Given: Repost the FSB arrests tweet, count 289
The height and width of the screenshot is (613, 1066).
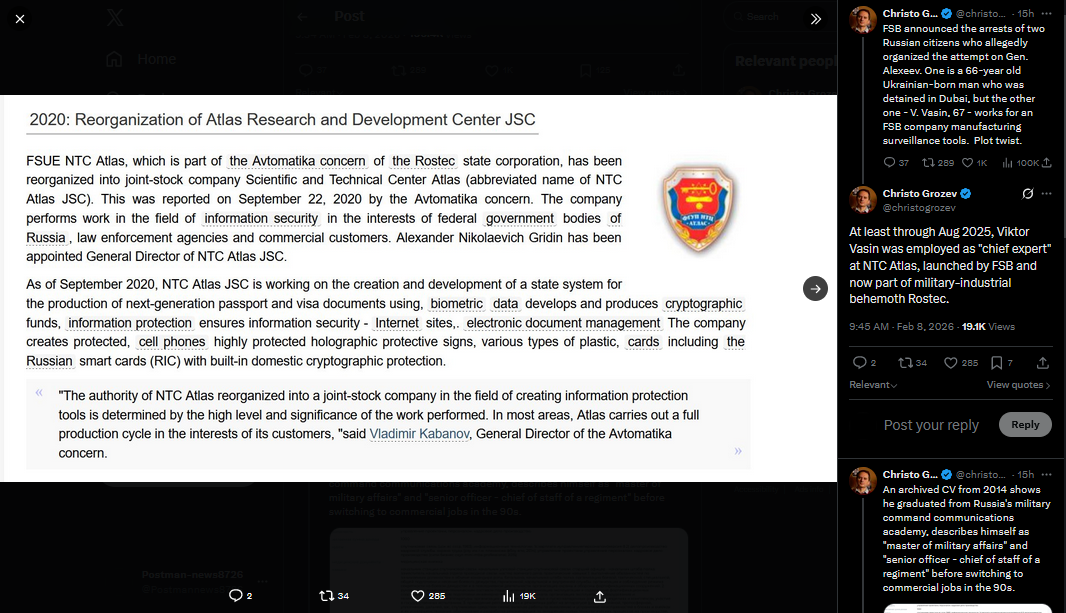Looking at the screenshot, I should tap(938, 162).
